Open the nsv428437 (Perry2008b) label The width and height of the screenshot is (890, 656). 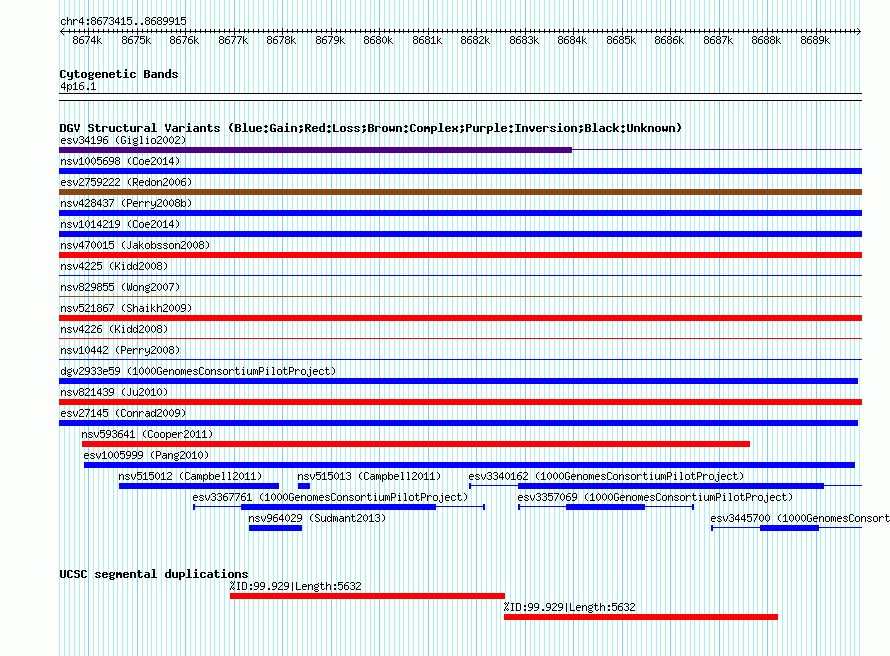[x=126, y=203]
